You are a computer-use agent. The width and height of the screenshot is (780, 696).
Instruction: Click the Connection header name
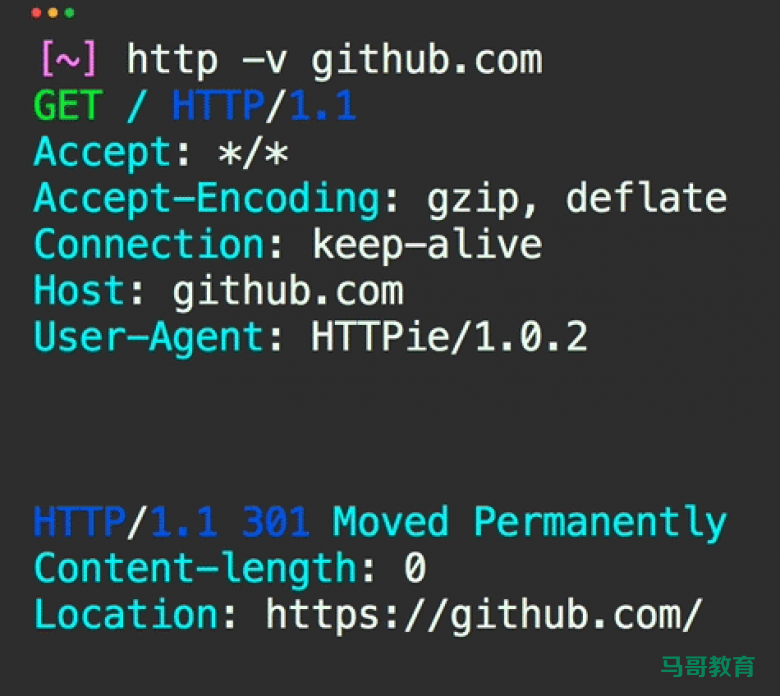pyautogui.click(x=149, y=245)
